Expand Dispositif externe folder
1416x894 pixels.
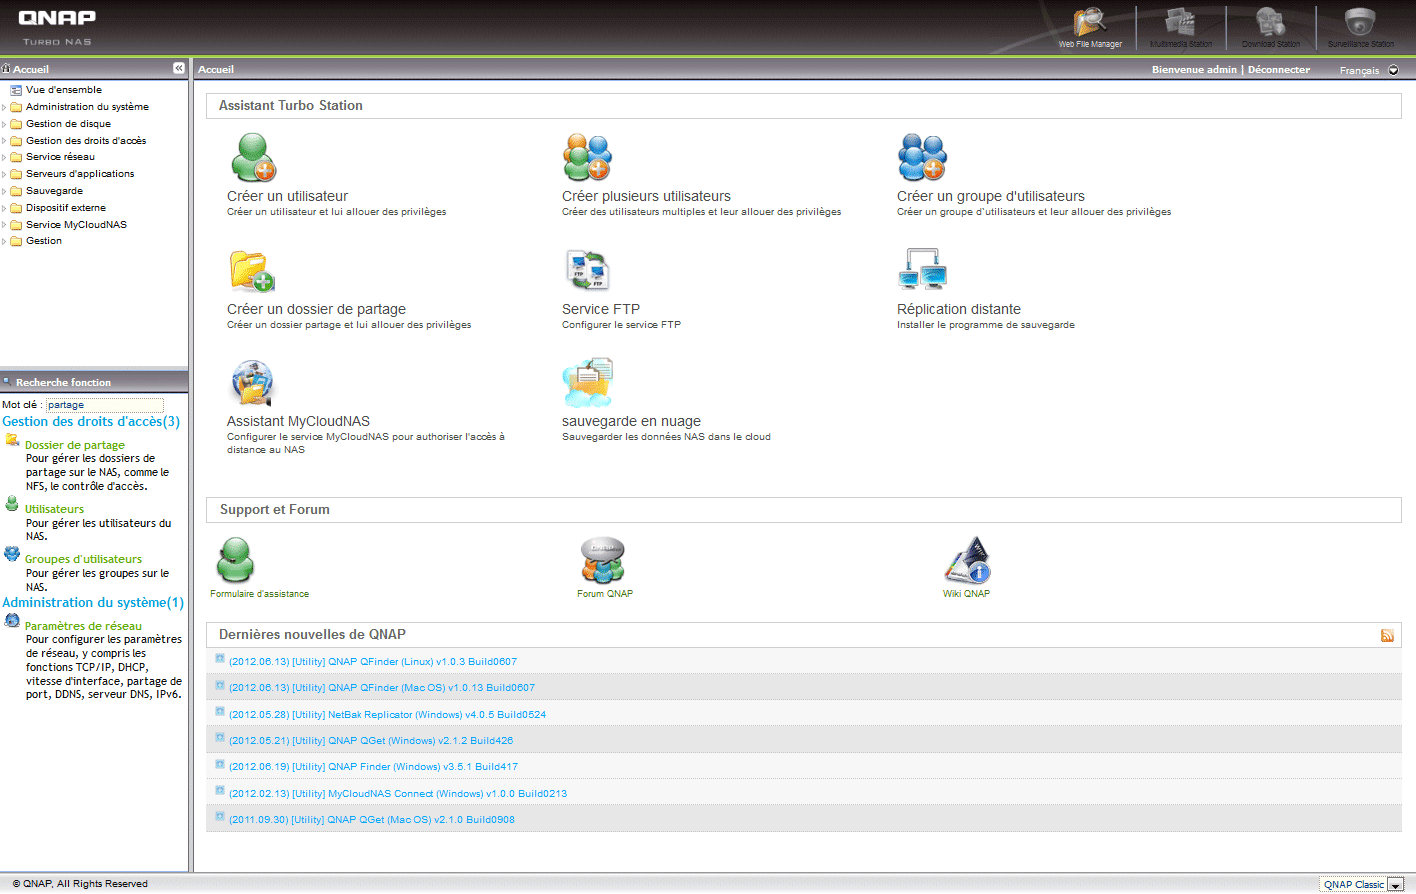(x=4, y=208)
